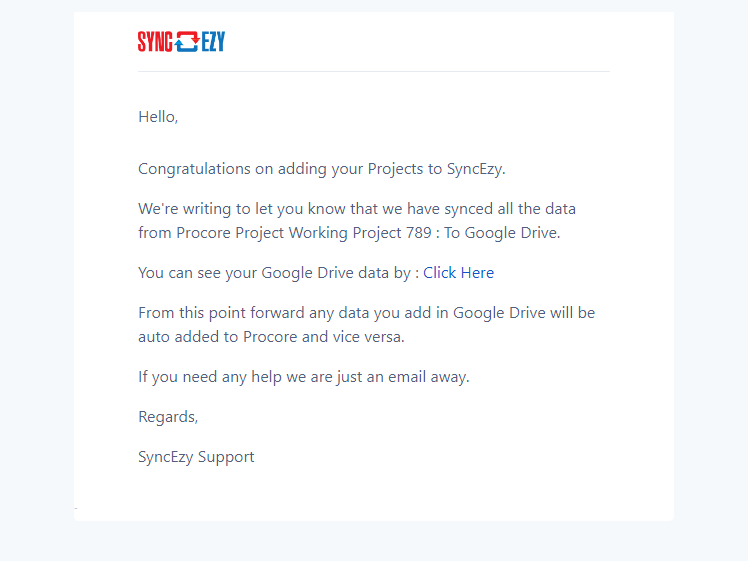Click the sync arrows icon in the logo
748x561 pixels.
(187, 42)
